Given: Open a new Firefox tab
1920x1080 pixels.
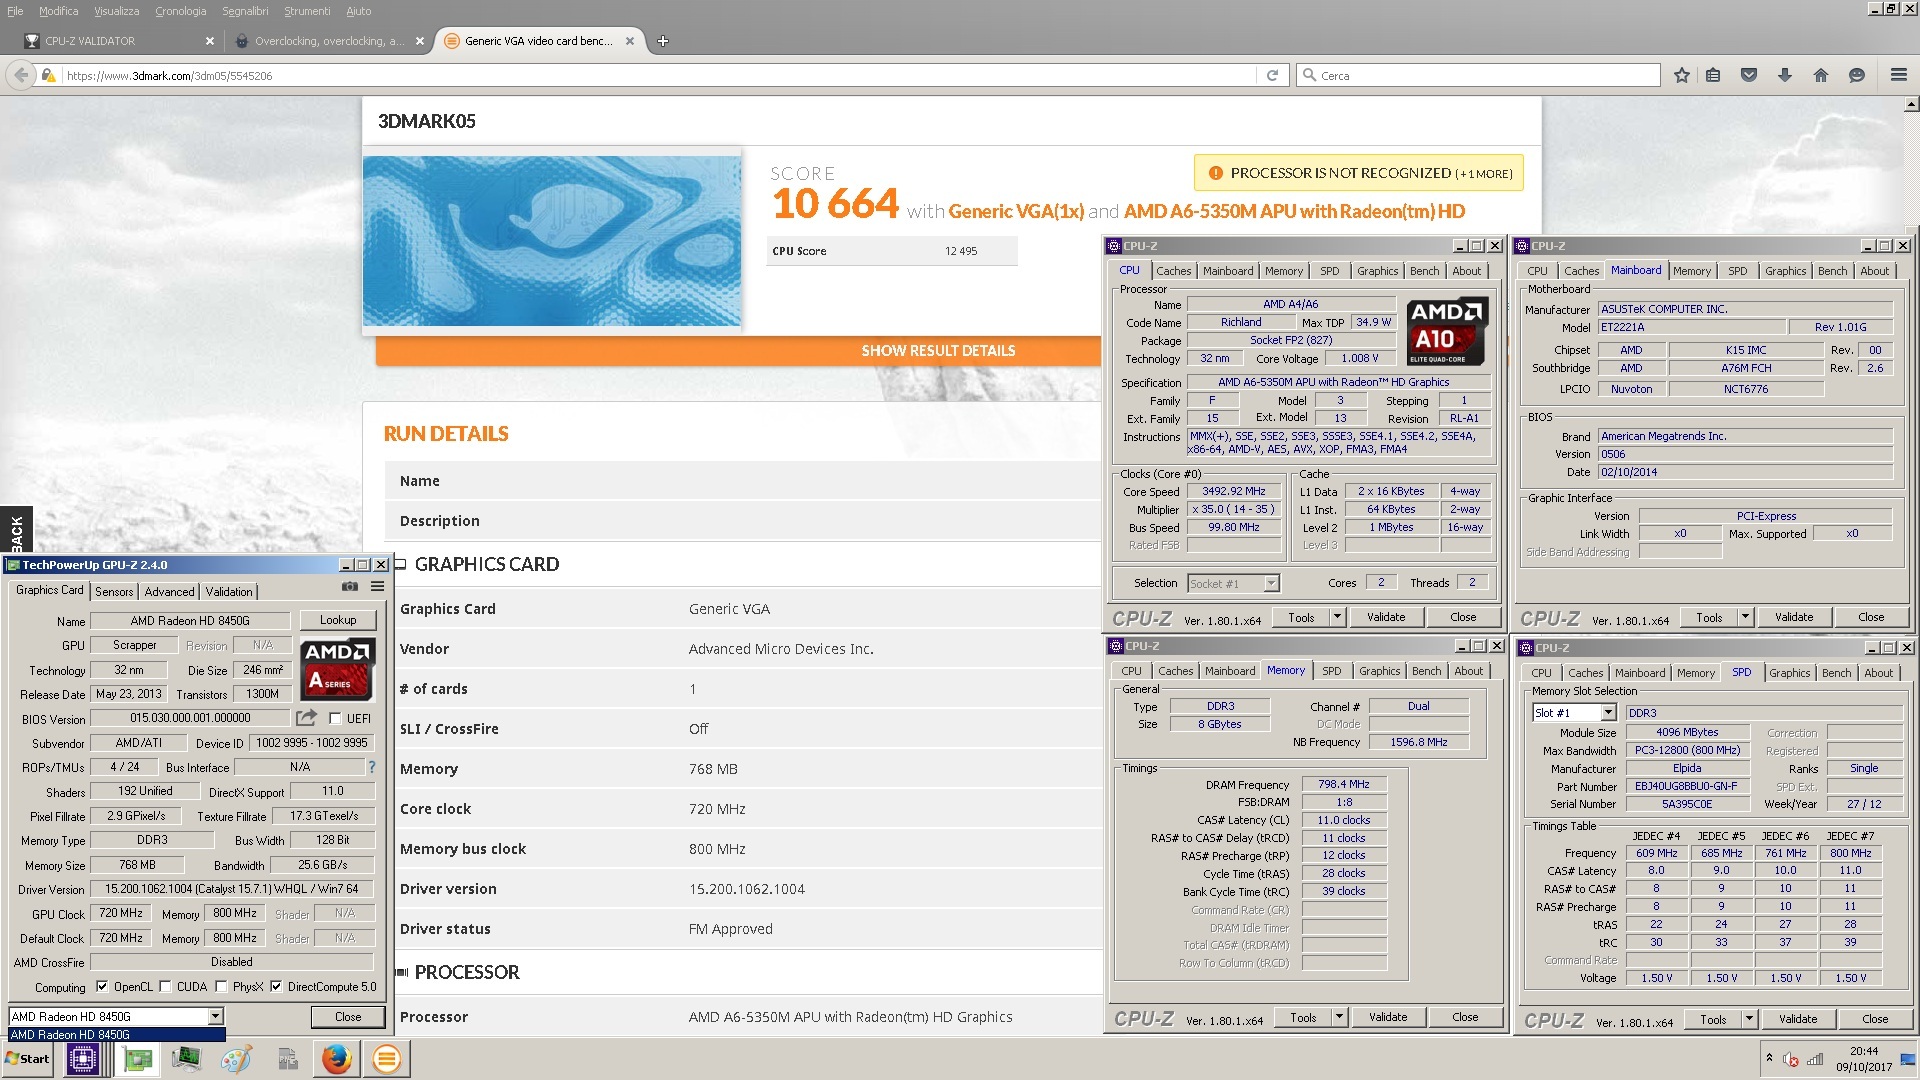Looking at the screenshot, I should point(662,41).
